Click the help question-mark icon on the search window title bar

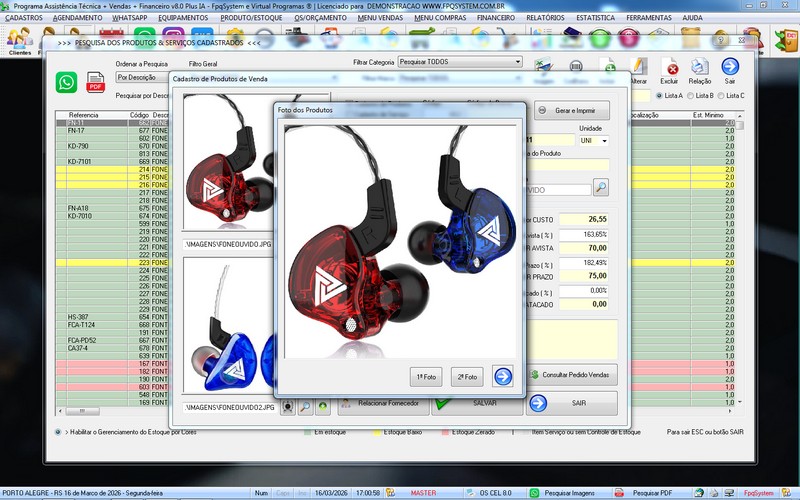(721, 40)
